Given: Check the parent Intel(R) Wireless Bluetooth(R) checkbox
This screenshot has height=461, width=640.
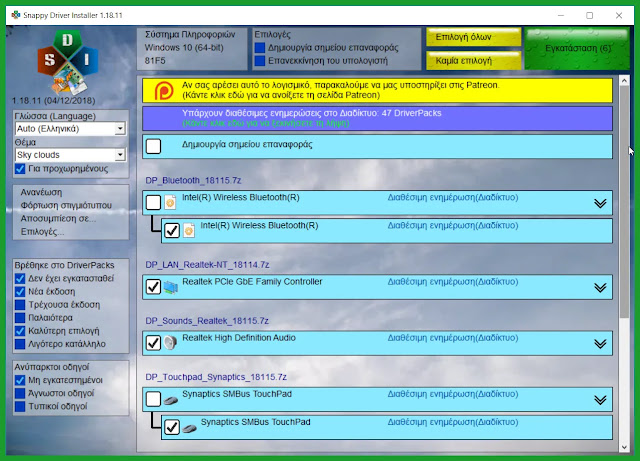Looking at the screenshot, I should tap(153, 202).
